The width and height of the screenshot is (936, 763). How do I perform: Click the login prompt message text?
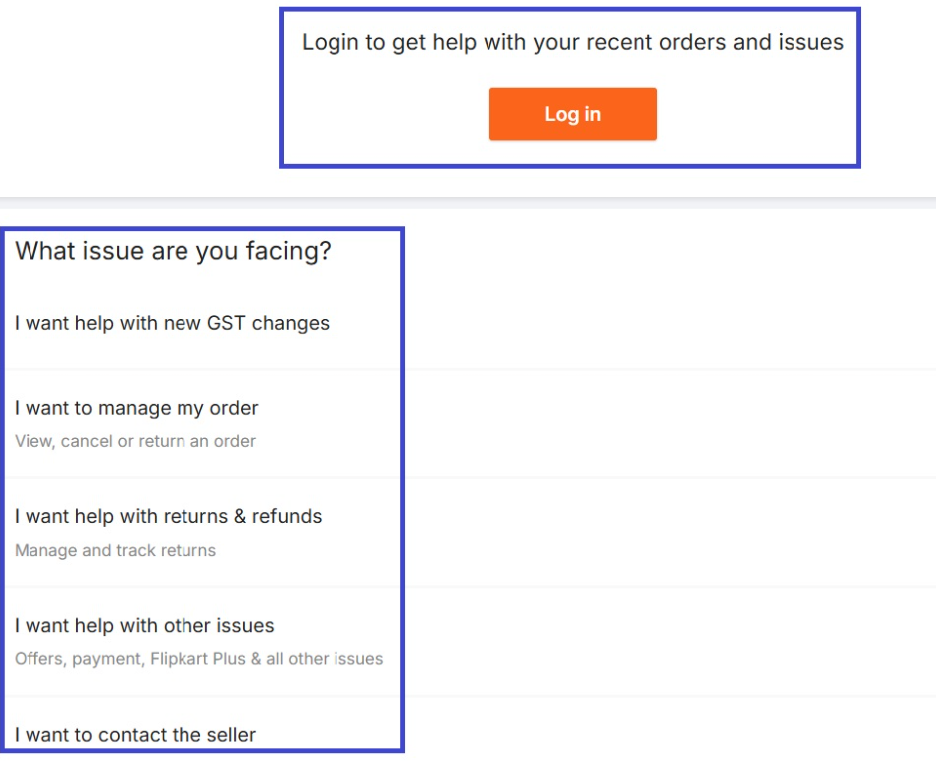(x=572, y=42)
